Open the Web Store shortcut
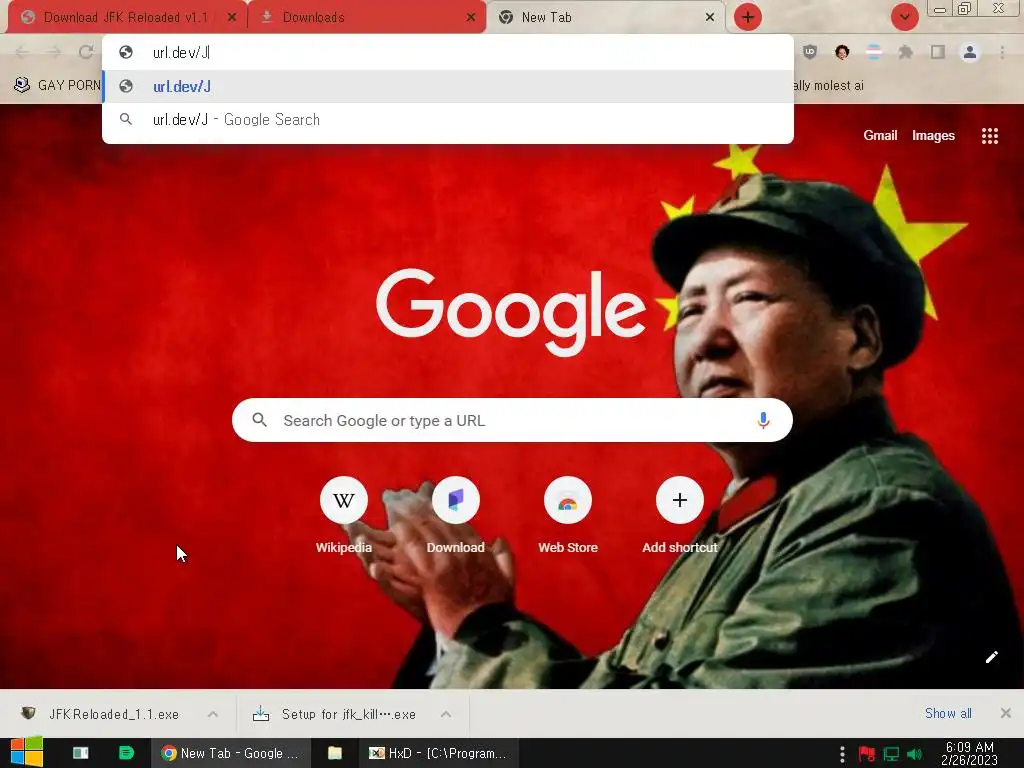The image size is (1024, 768). point(568,516)
